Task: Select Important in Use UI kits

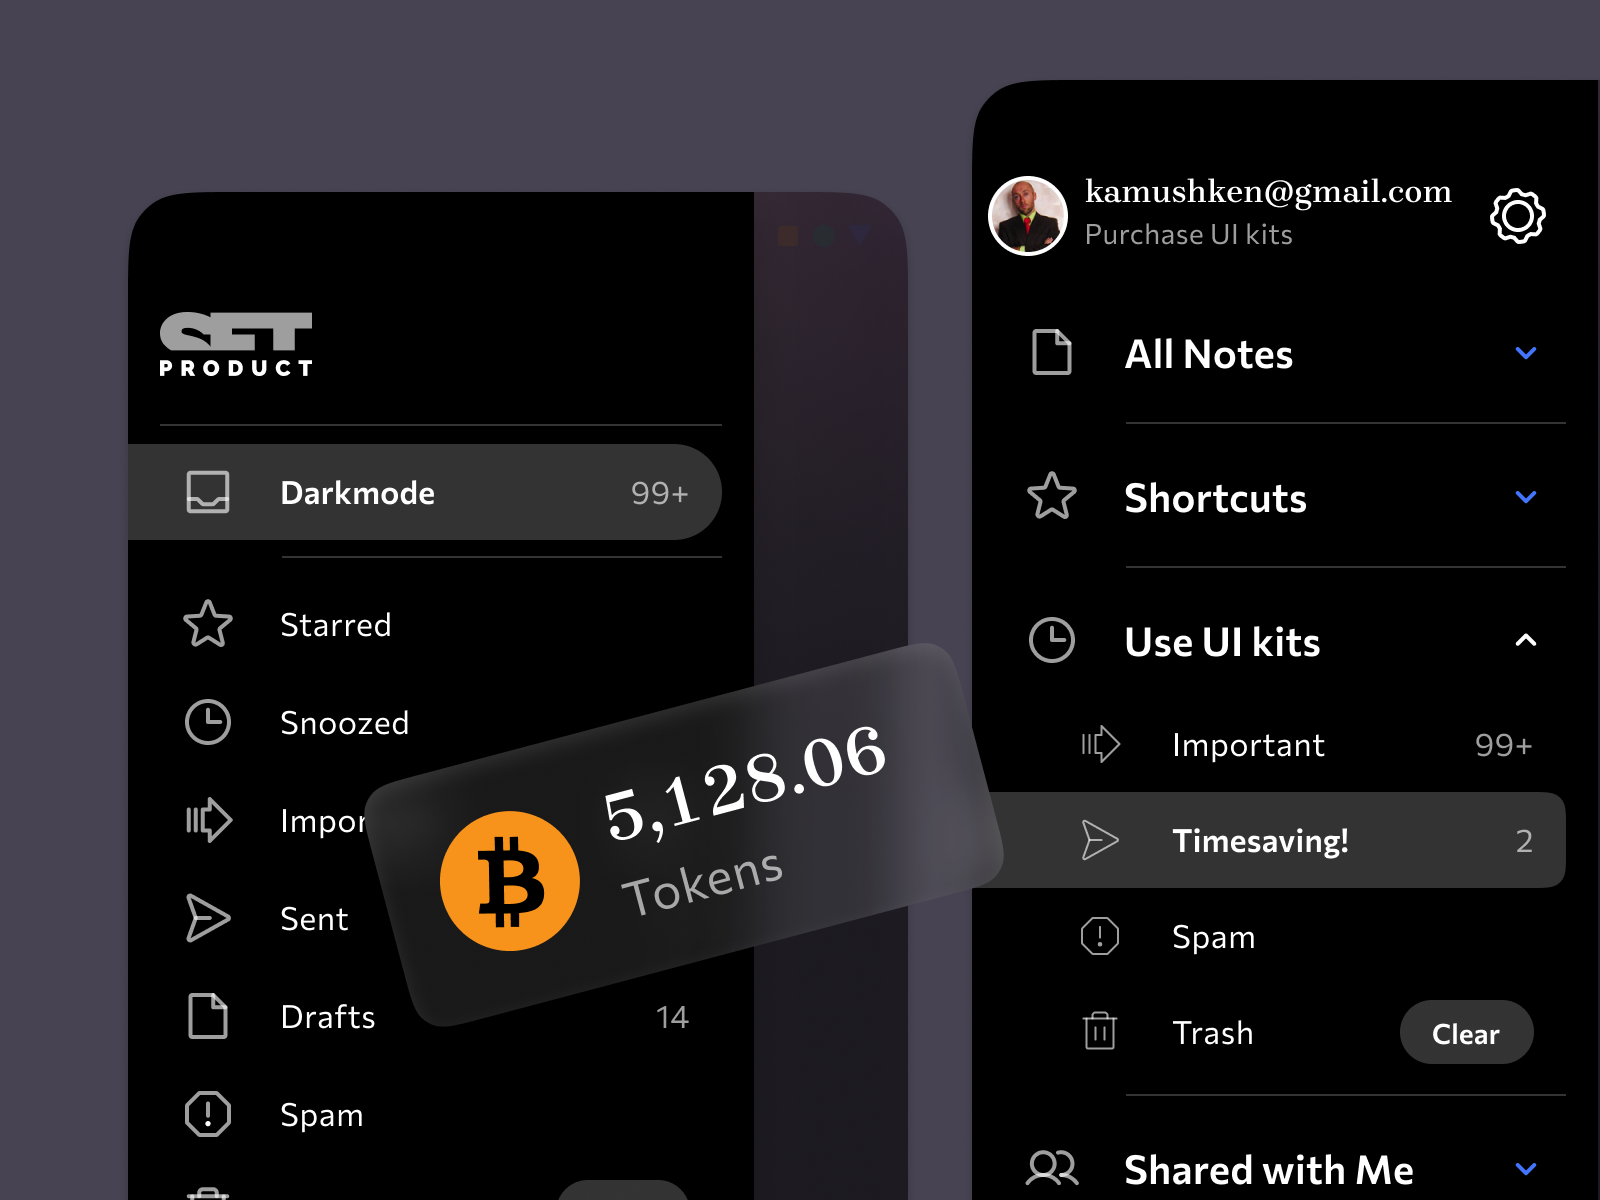Action: pyautogui.click(x=1248, y=745)
